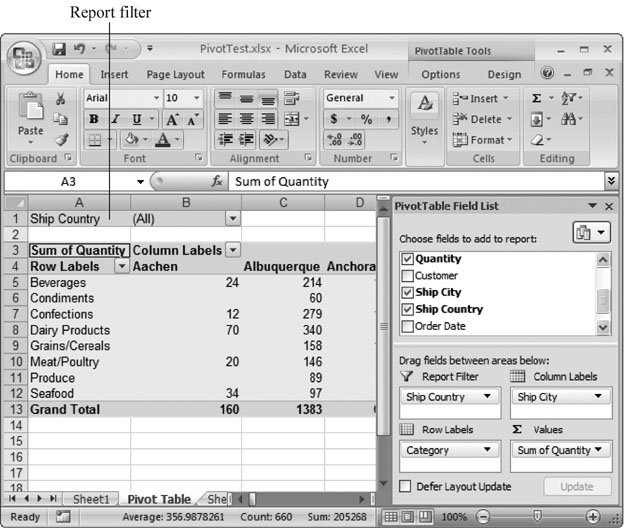Viewport: 624px width, 528px height.
Task: Enable Defer Layout Update checkbox
Action: point(406,486)
